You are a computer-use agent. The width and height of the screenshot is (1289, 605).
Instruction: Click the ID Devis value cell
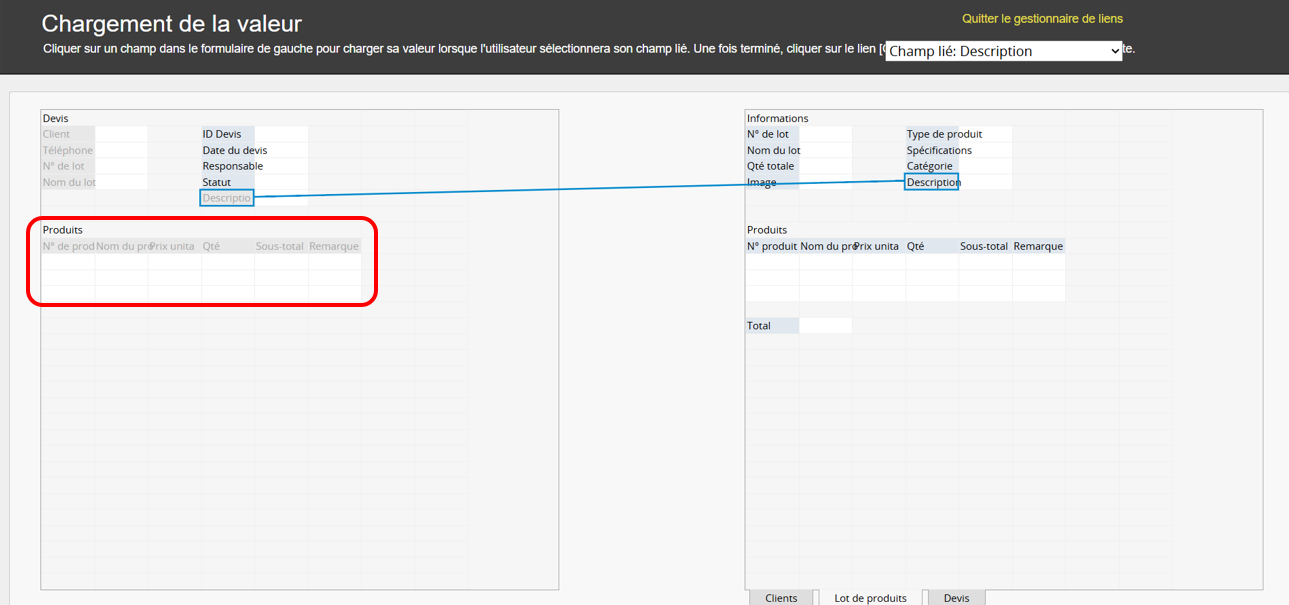(x=281, y=134)
